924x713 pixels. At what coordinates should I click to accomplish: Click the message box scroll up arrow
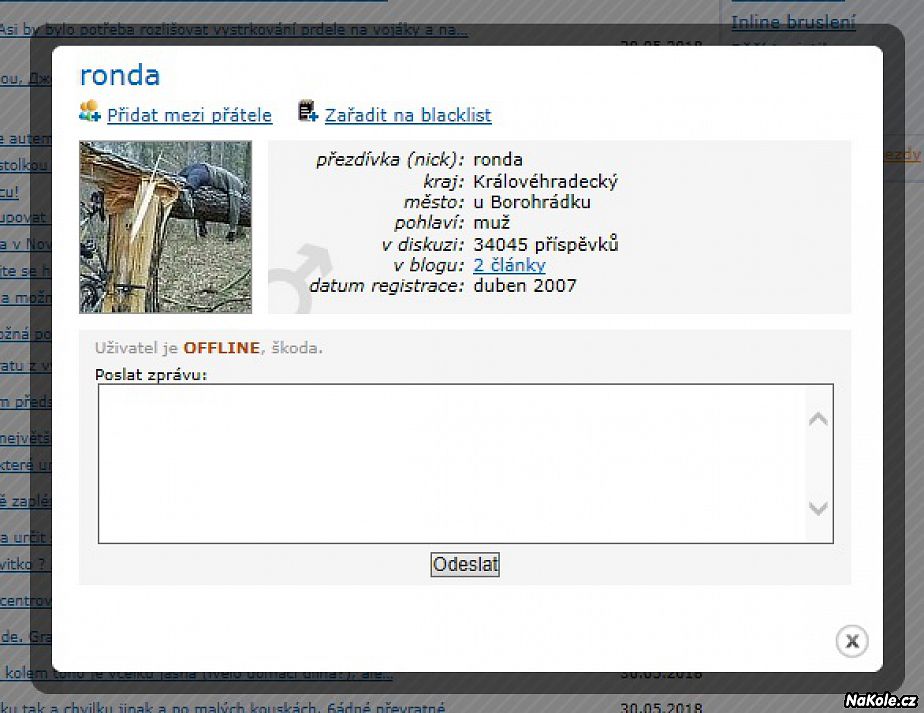[x=818, y=419]
